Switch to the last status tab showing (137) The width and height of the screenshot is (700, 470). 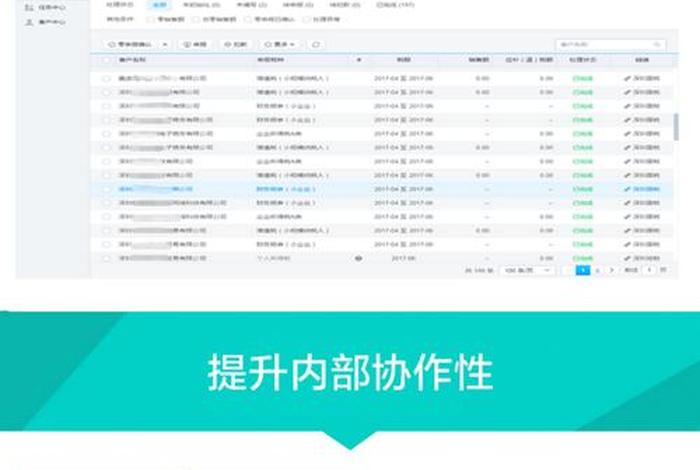tap(395, 5)
